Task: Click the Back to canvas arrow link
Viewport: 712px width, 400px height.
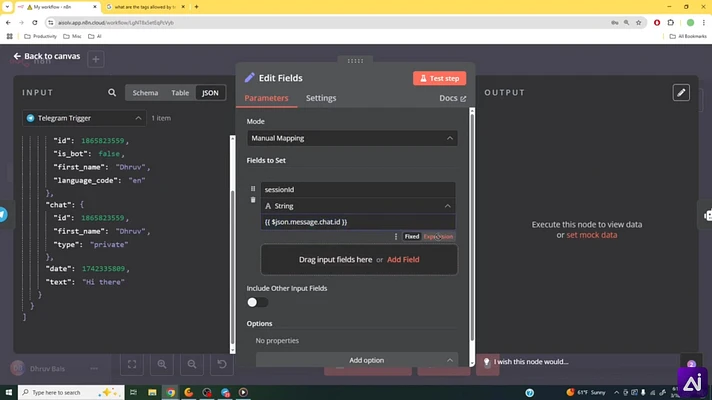Action: (x=46, y=56)
